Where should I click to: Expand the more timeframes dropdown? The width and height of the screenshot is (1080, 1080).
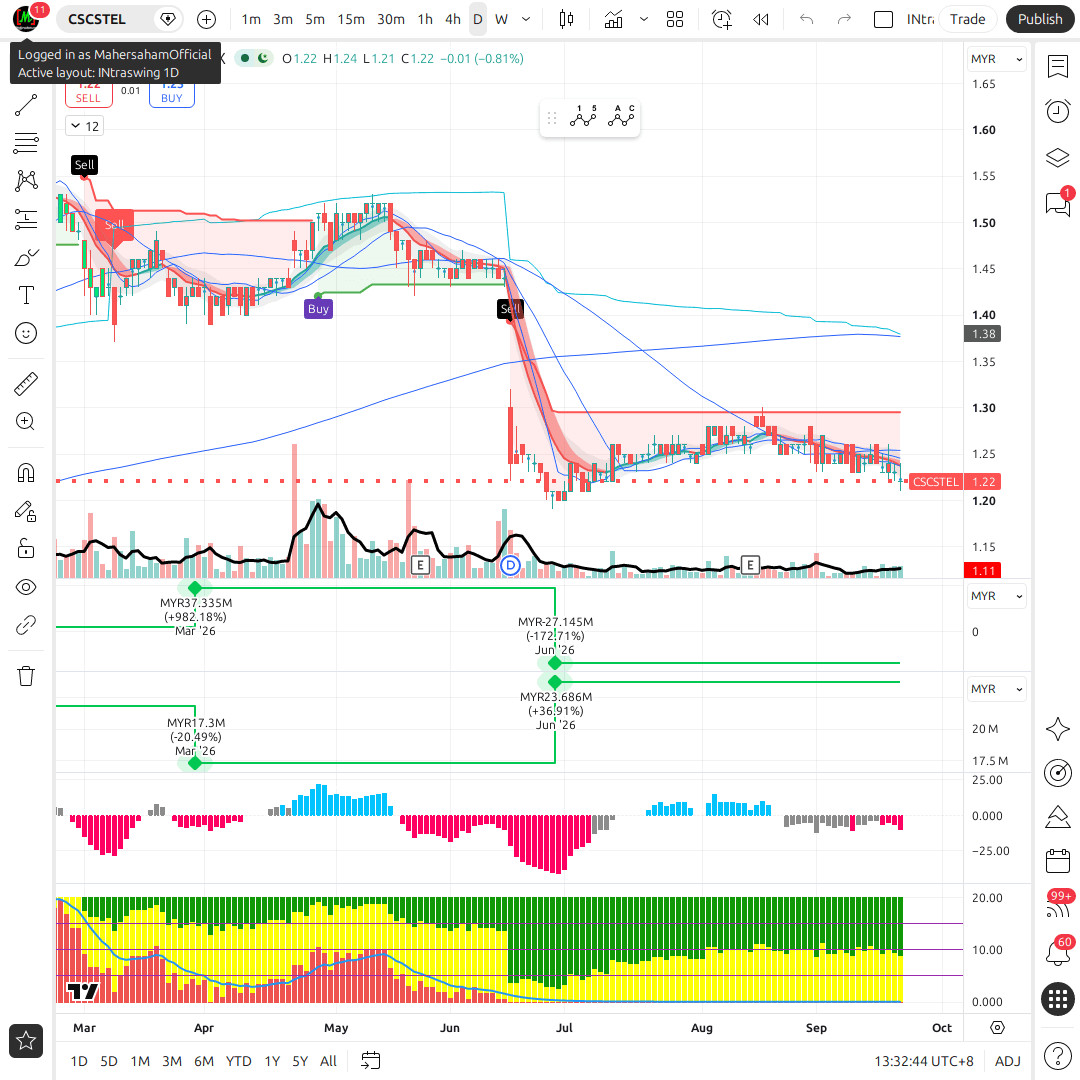click(526, 19)
